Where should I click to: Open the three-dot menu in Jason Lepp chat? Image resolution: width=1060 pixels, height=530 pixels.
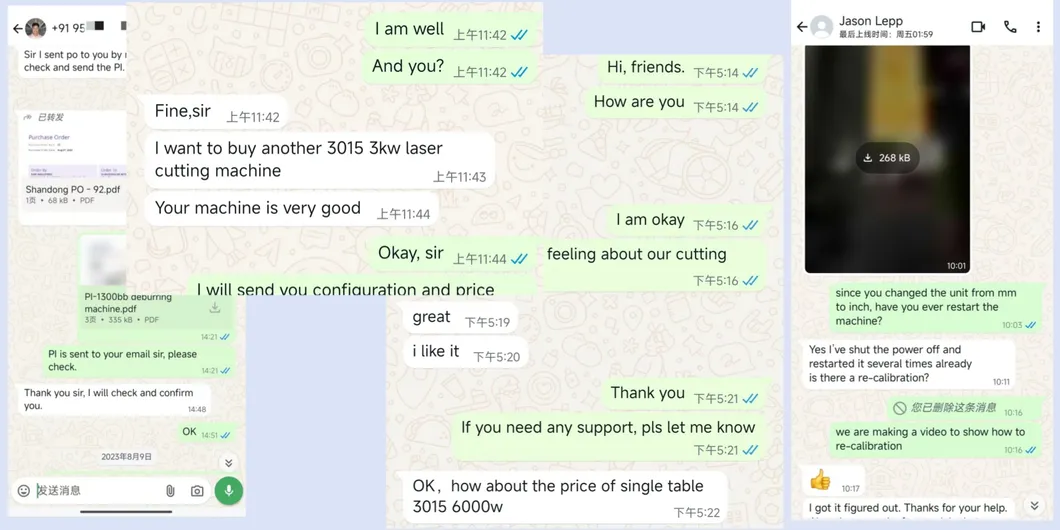[1038, 27]
